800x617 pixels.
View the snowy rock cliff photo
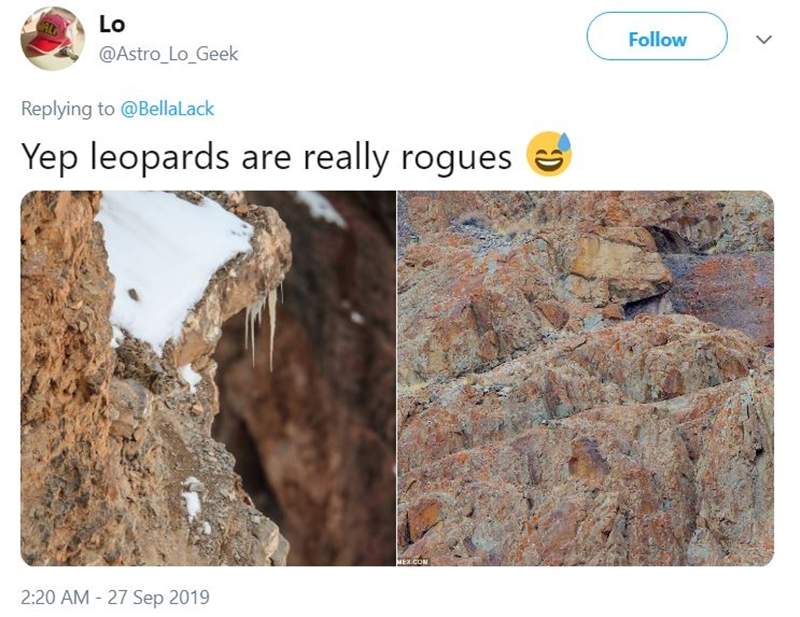pos(208,378)
